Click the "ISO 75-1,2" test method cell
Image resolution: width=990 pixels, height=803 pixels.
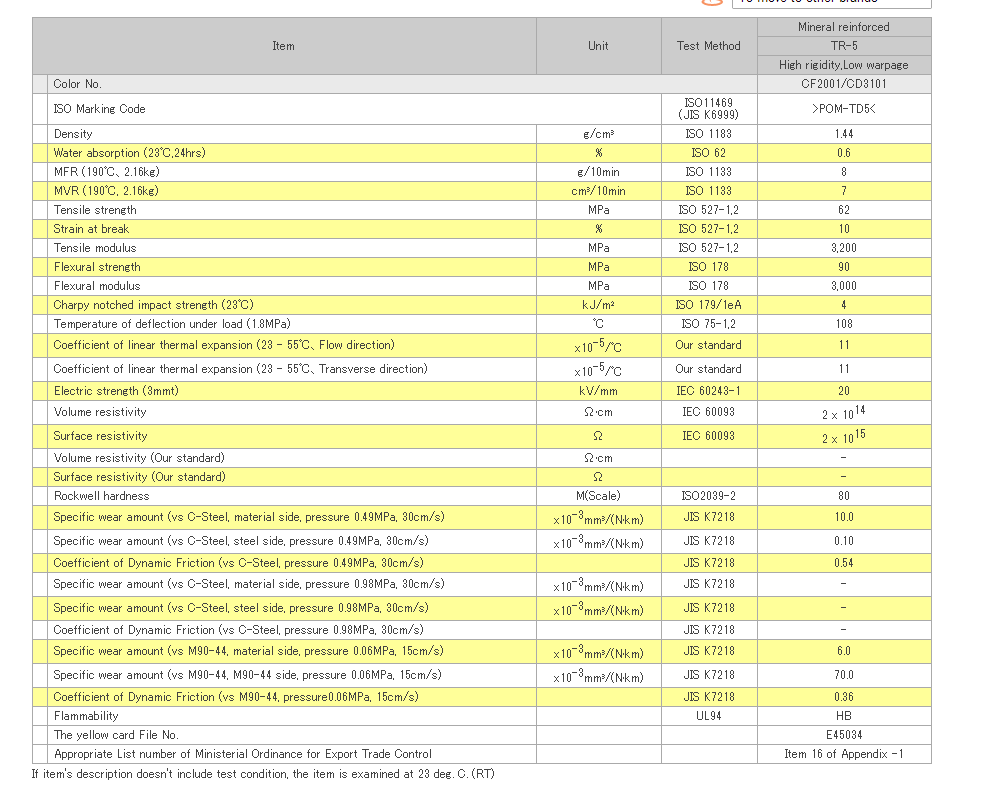(708, 324)
